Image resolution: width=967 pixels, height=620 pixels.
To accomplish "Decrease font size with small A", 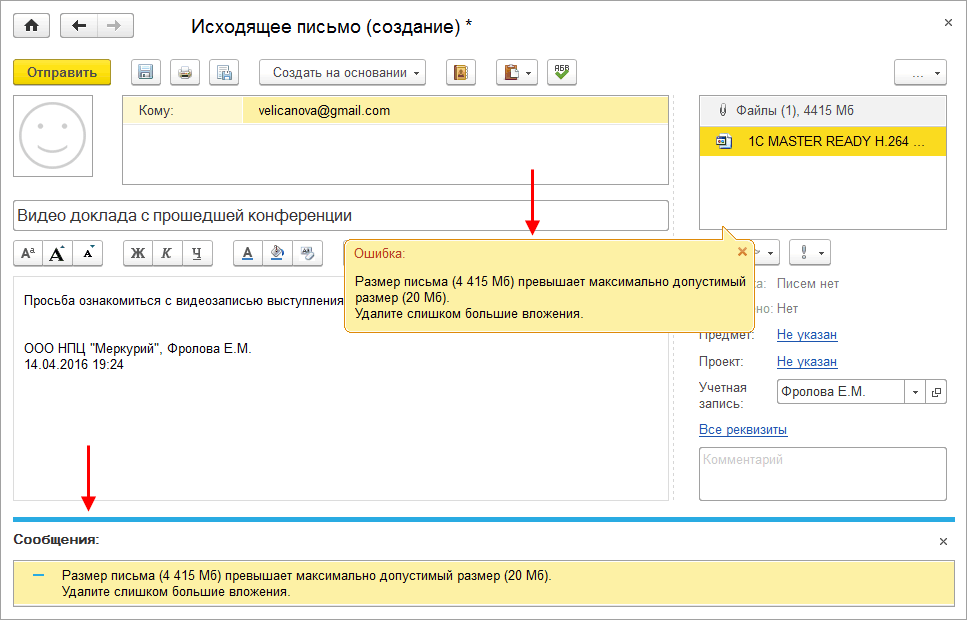I will pyautogui.click(x=88, y=253).
